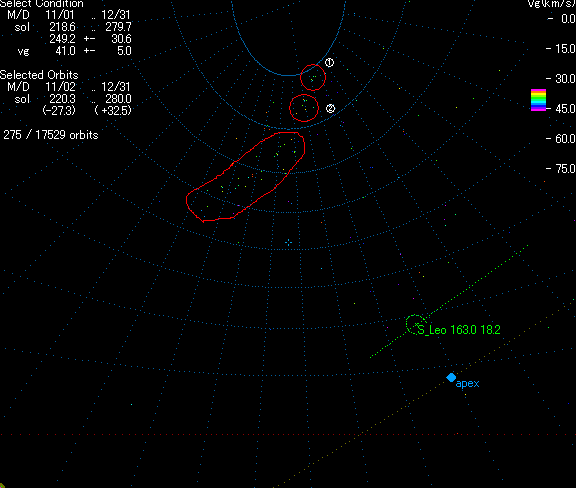
Task: Click the large elongated red outlined region
Action: point(245,177)
